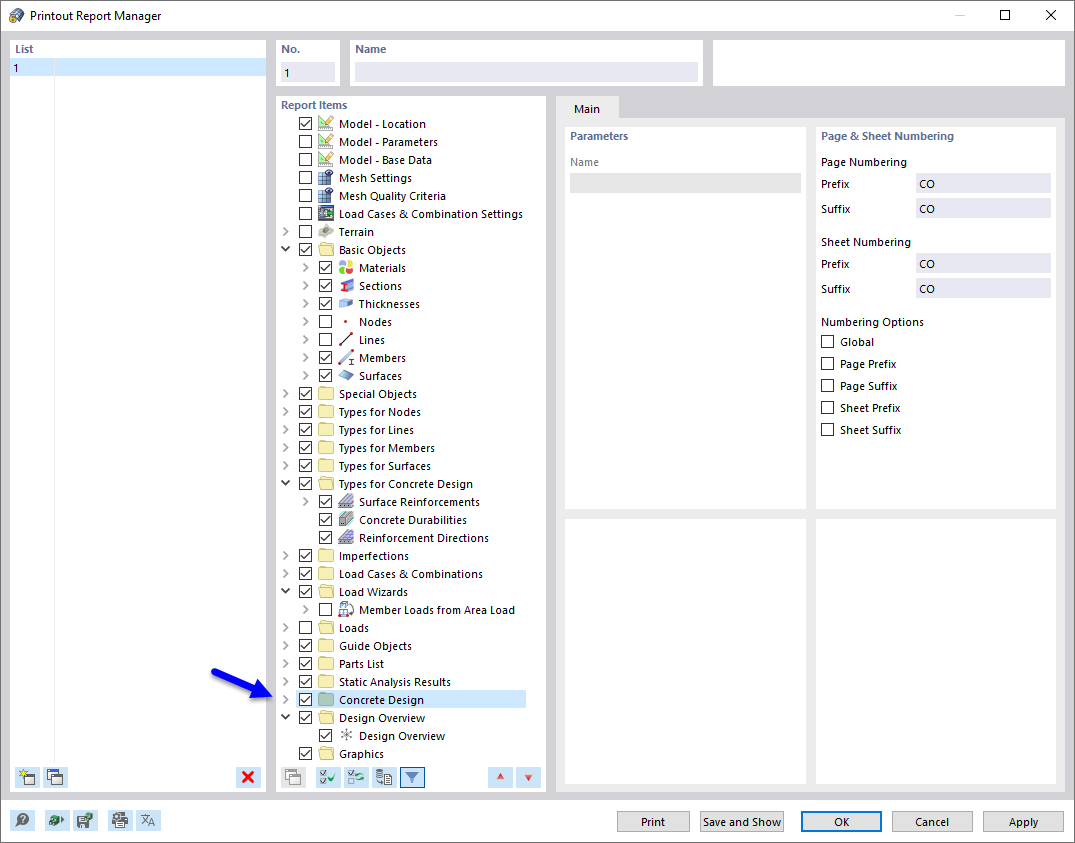
Task: Copy the selected printout report
Action: pos(55,777)
